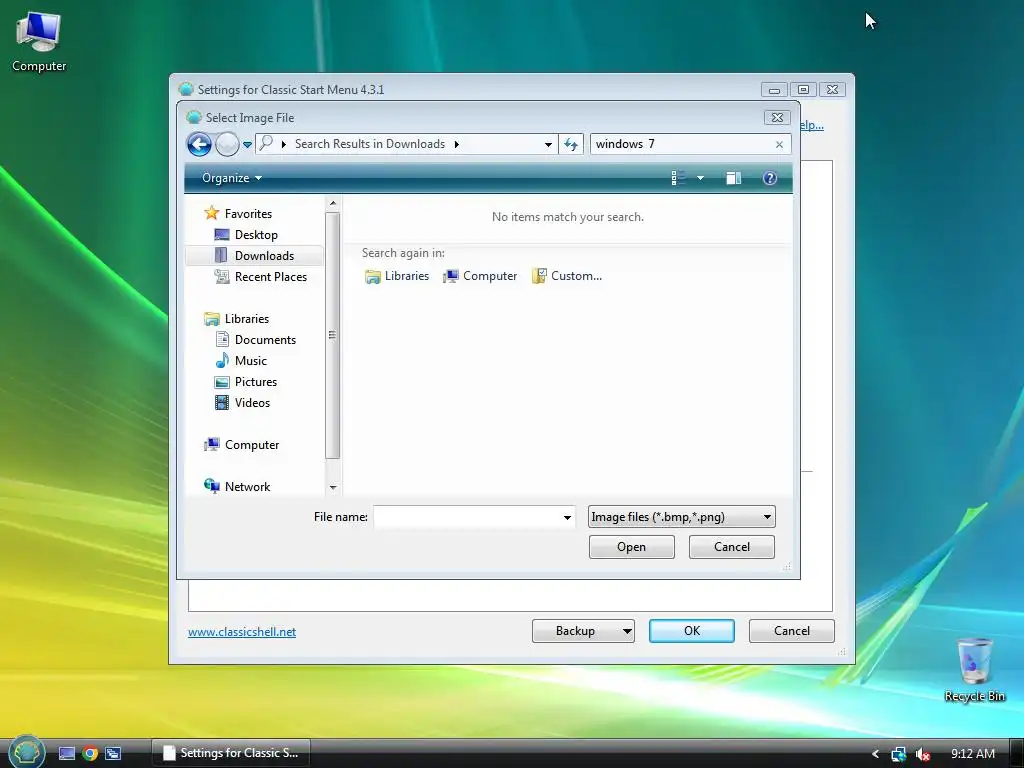The image size is (1024, 768).
Task: Open the network tray icon
Action: (899, 754)
